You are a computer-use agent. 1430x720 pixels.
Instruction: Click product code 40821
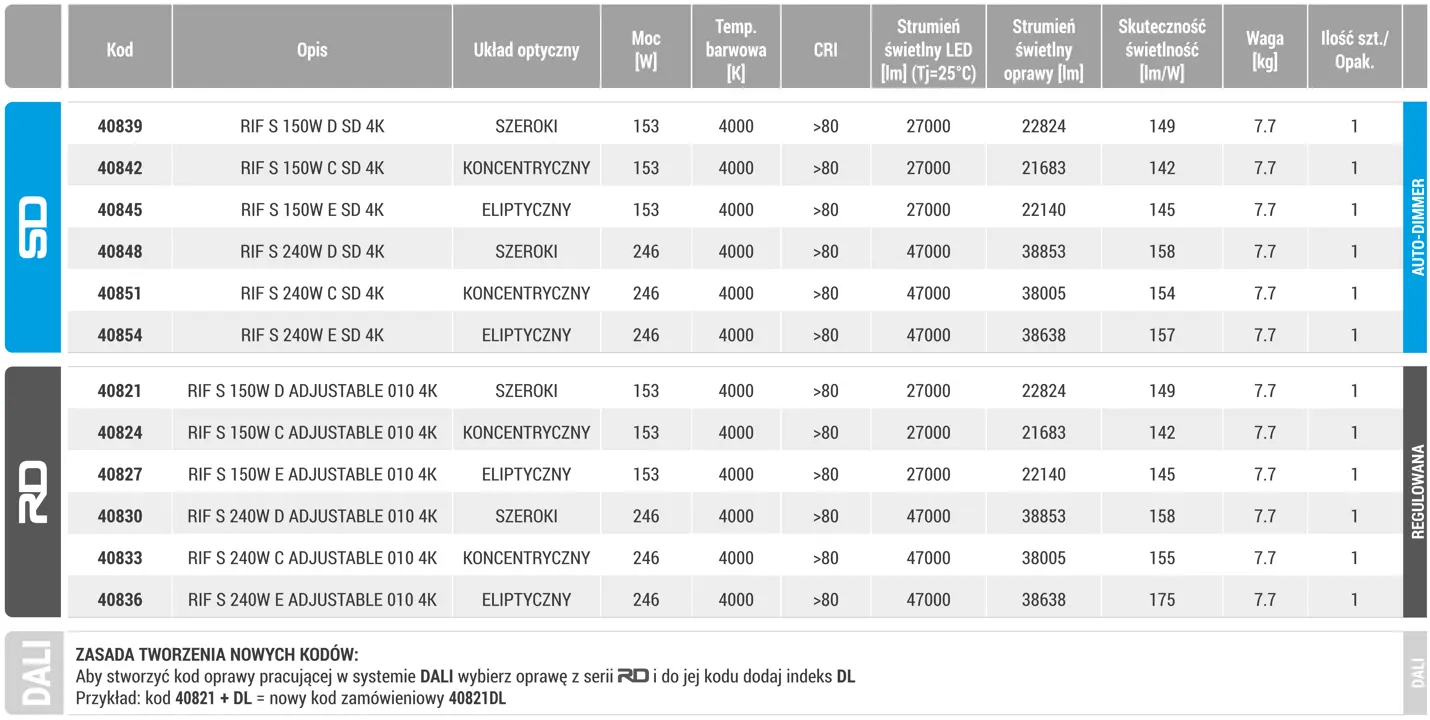120,391
